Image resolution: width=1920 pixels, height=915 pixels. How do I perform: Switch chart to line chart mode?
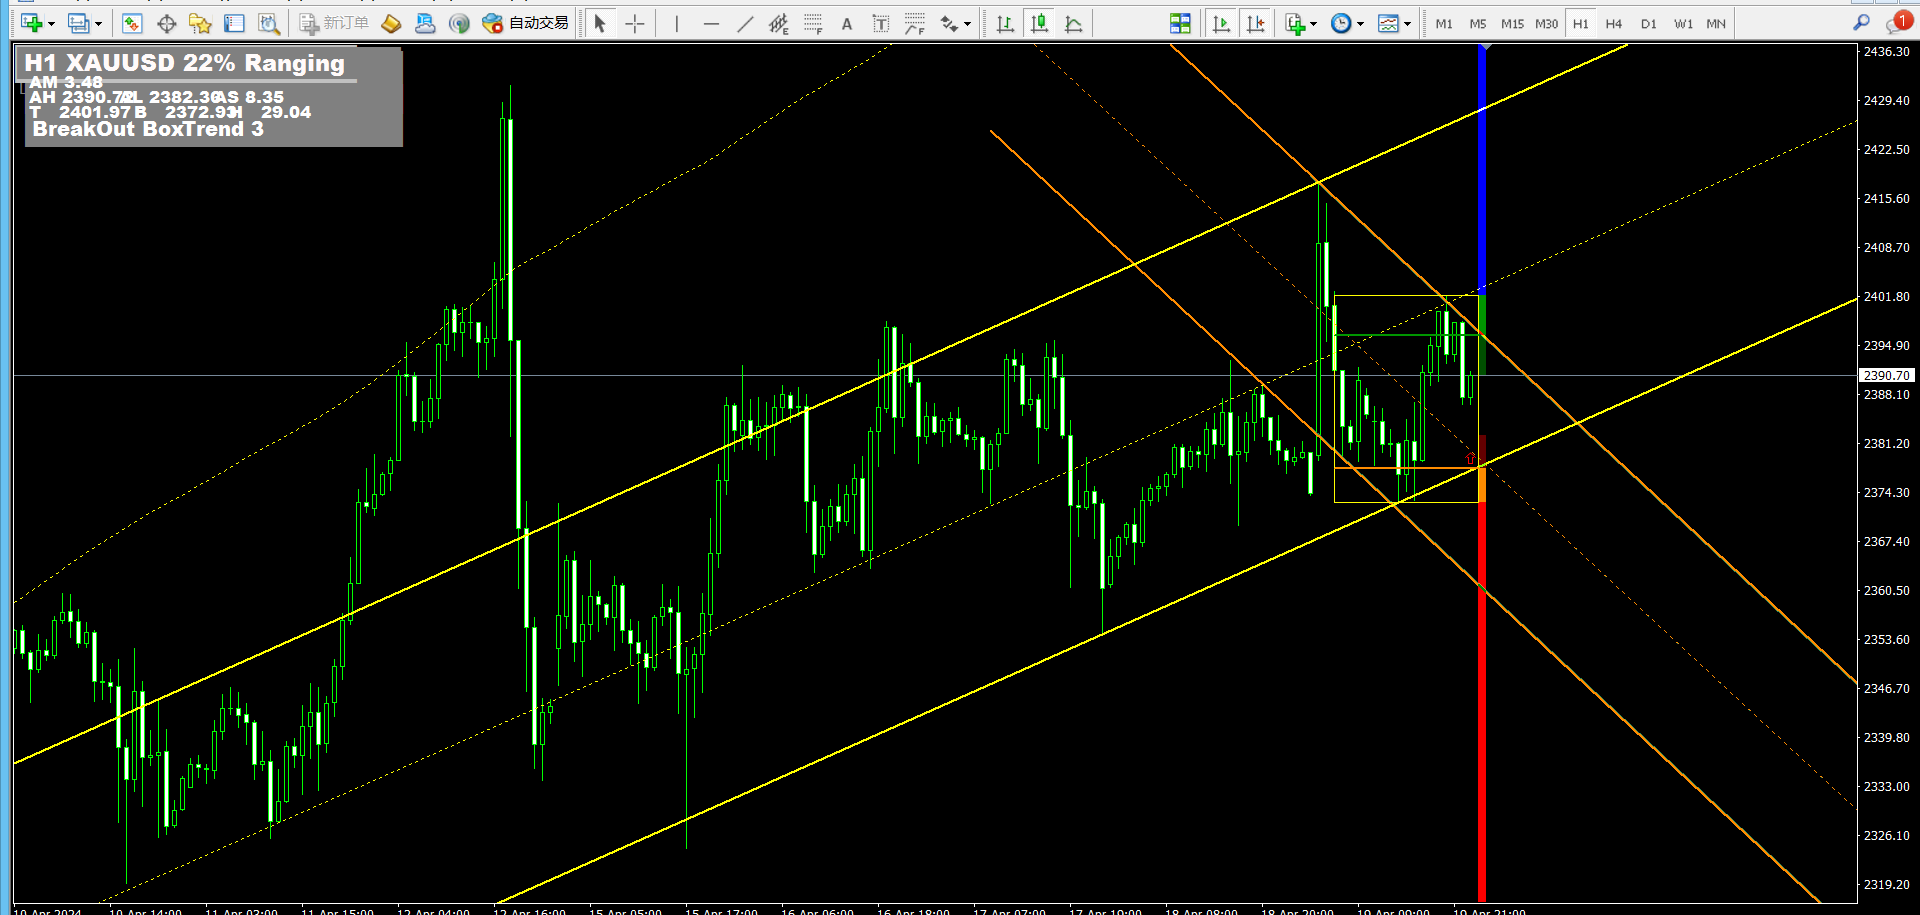point(1074,23)
